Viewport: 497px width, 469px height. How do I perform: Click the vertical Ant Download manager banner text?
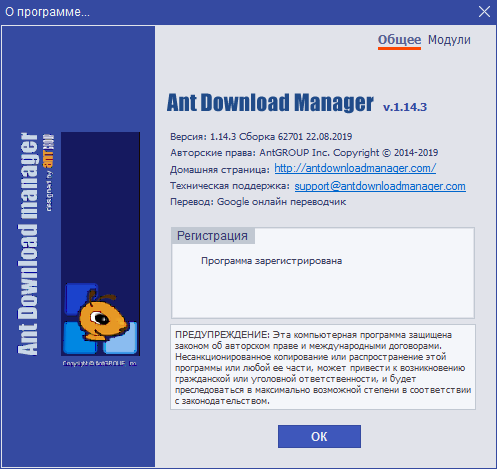click(28, 244)
